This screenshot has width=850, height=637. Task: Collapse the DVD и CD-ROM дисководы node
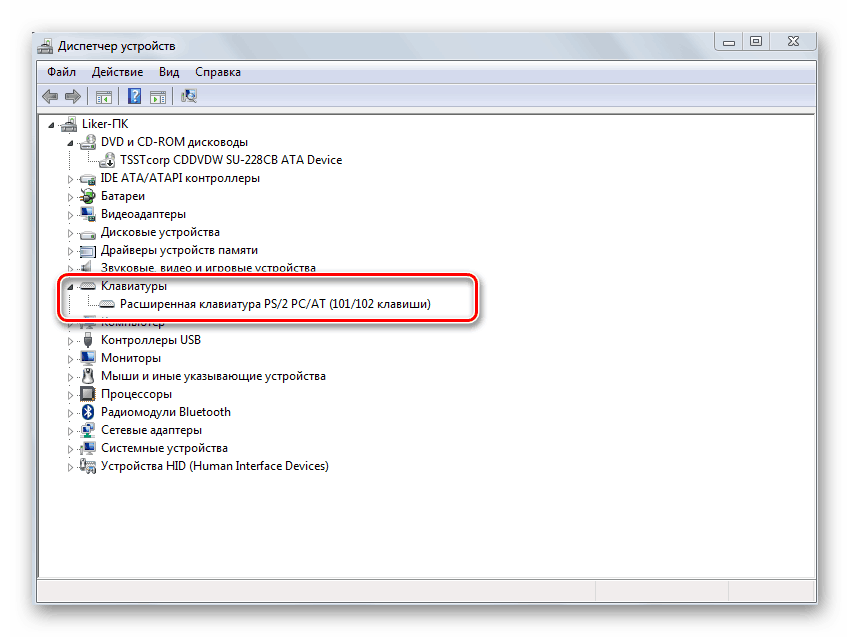(70, 143)
